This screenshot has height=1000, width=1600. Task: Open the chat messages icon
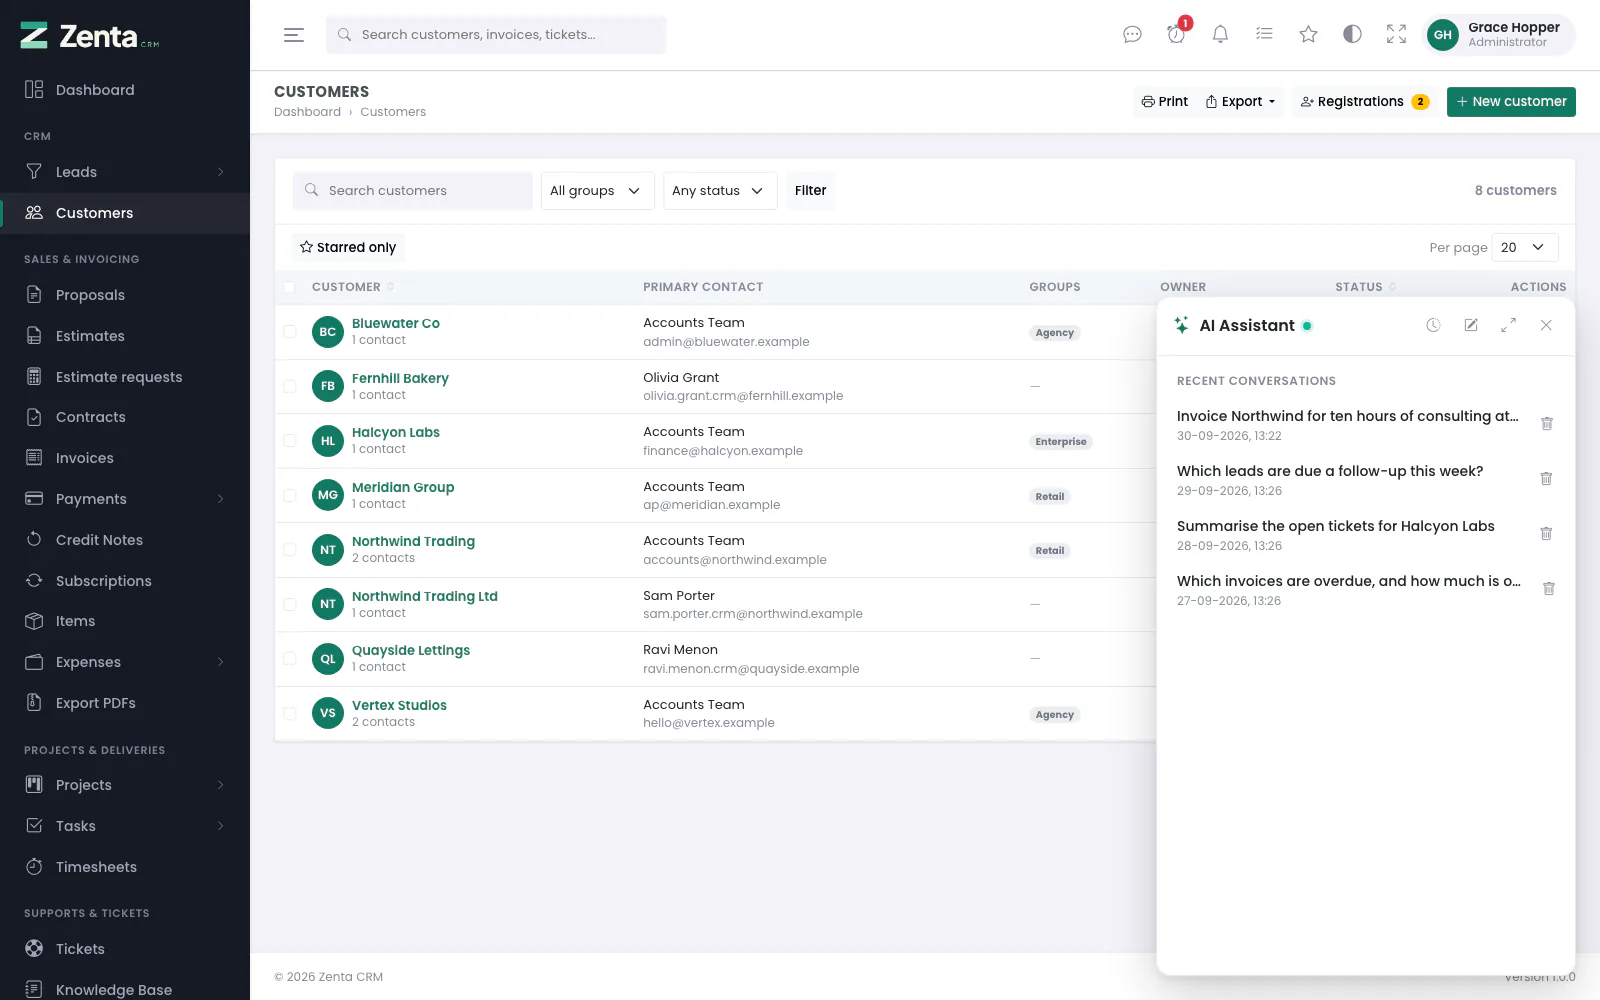click(x=1132, y=35)
